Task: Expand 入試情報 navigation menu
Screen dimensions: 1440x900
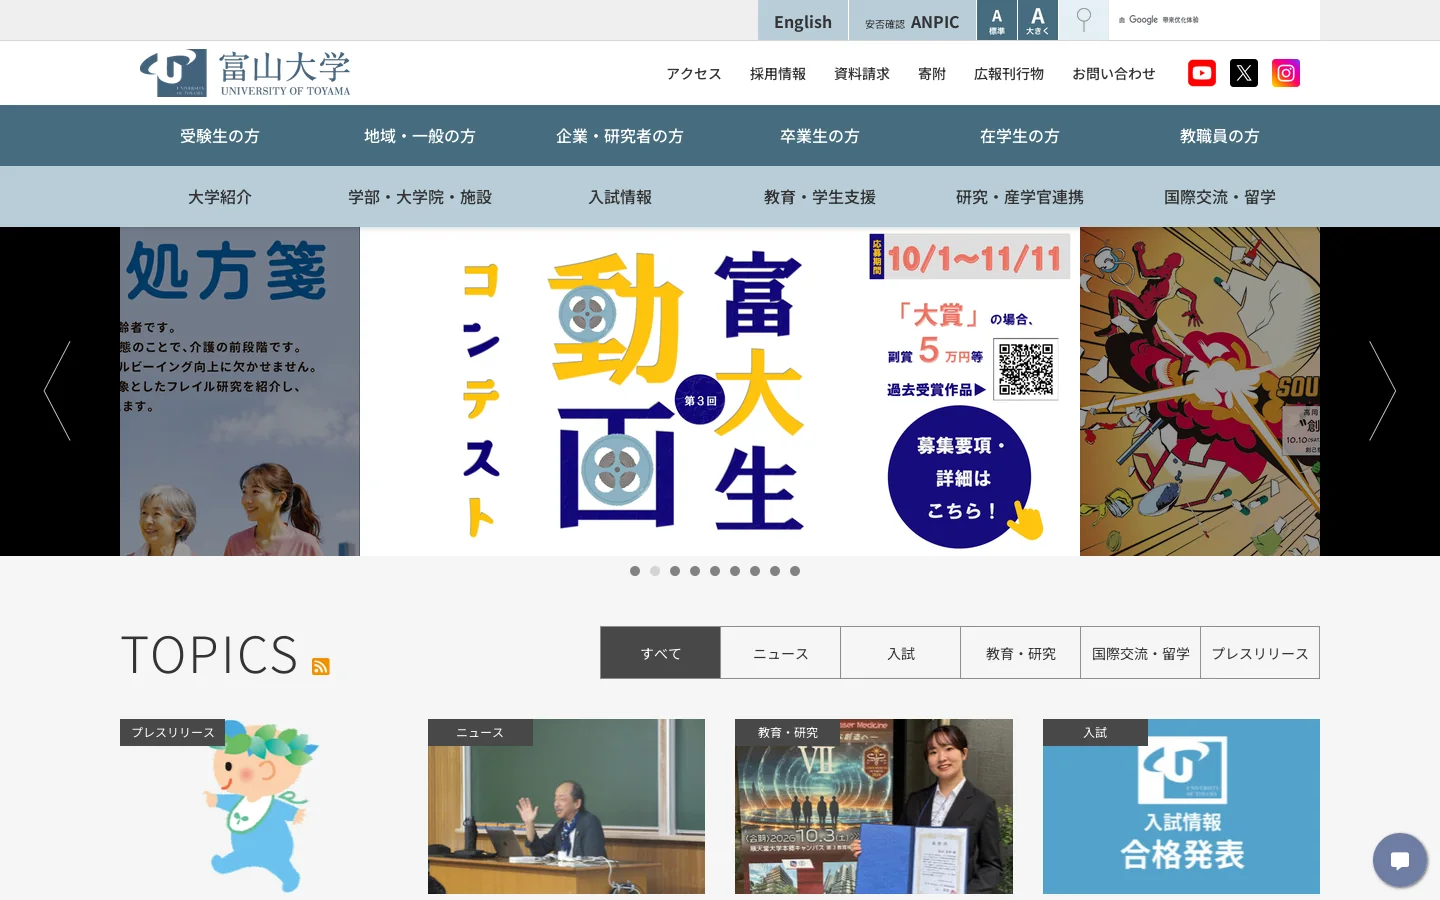Action: [x=620, y=197]
